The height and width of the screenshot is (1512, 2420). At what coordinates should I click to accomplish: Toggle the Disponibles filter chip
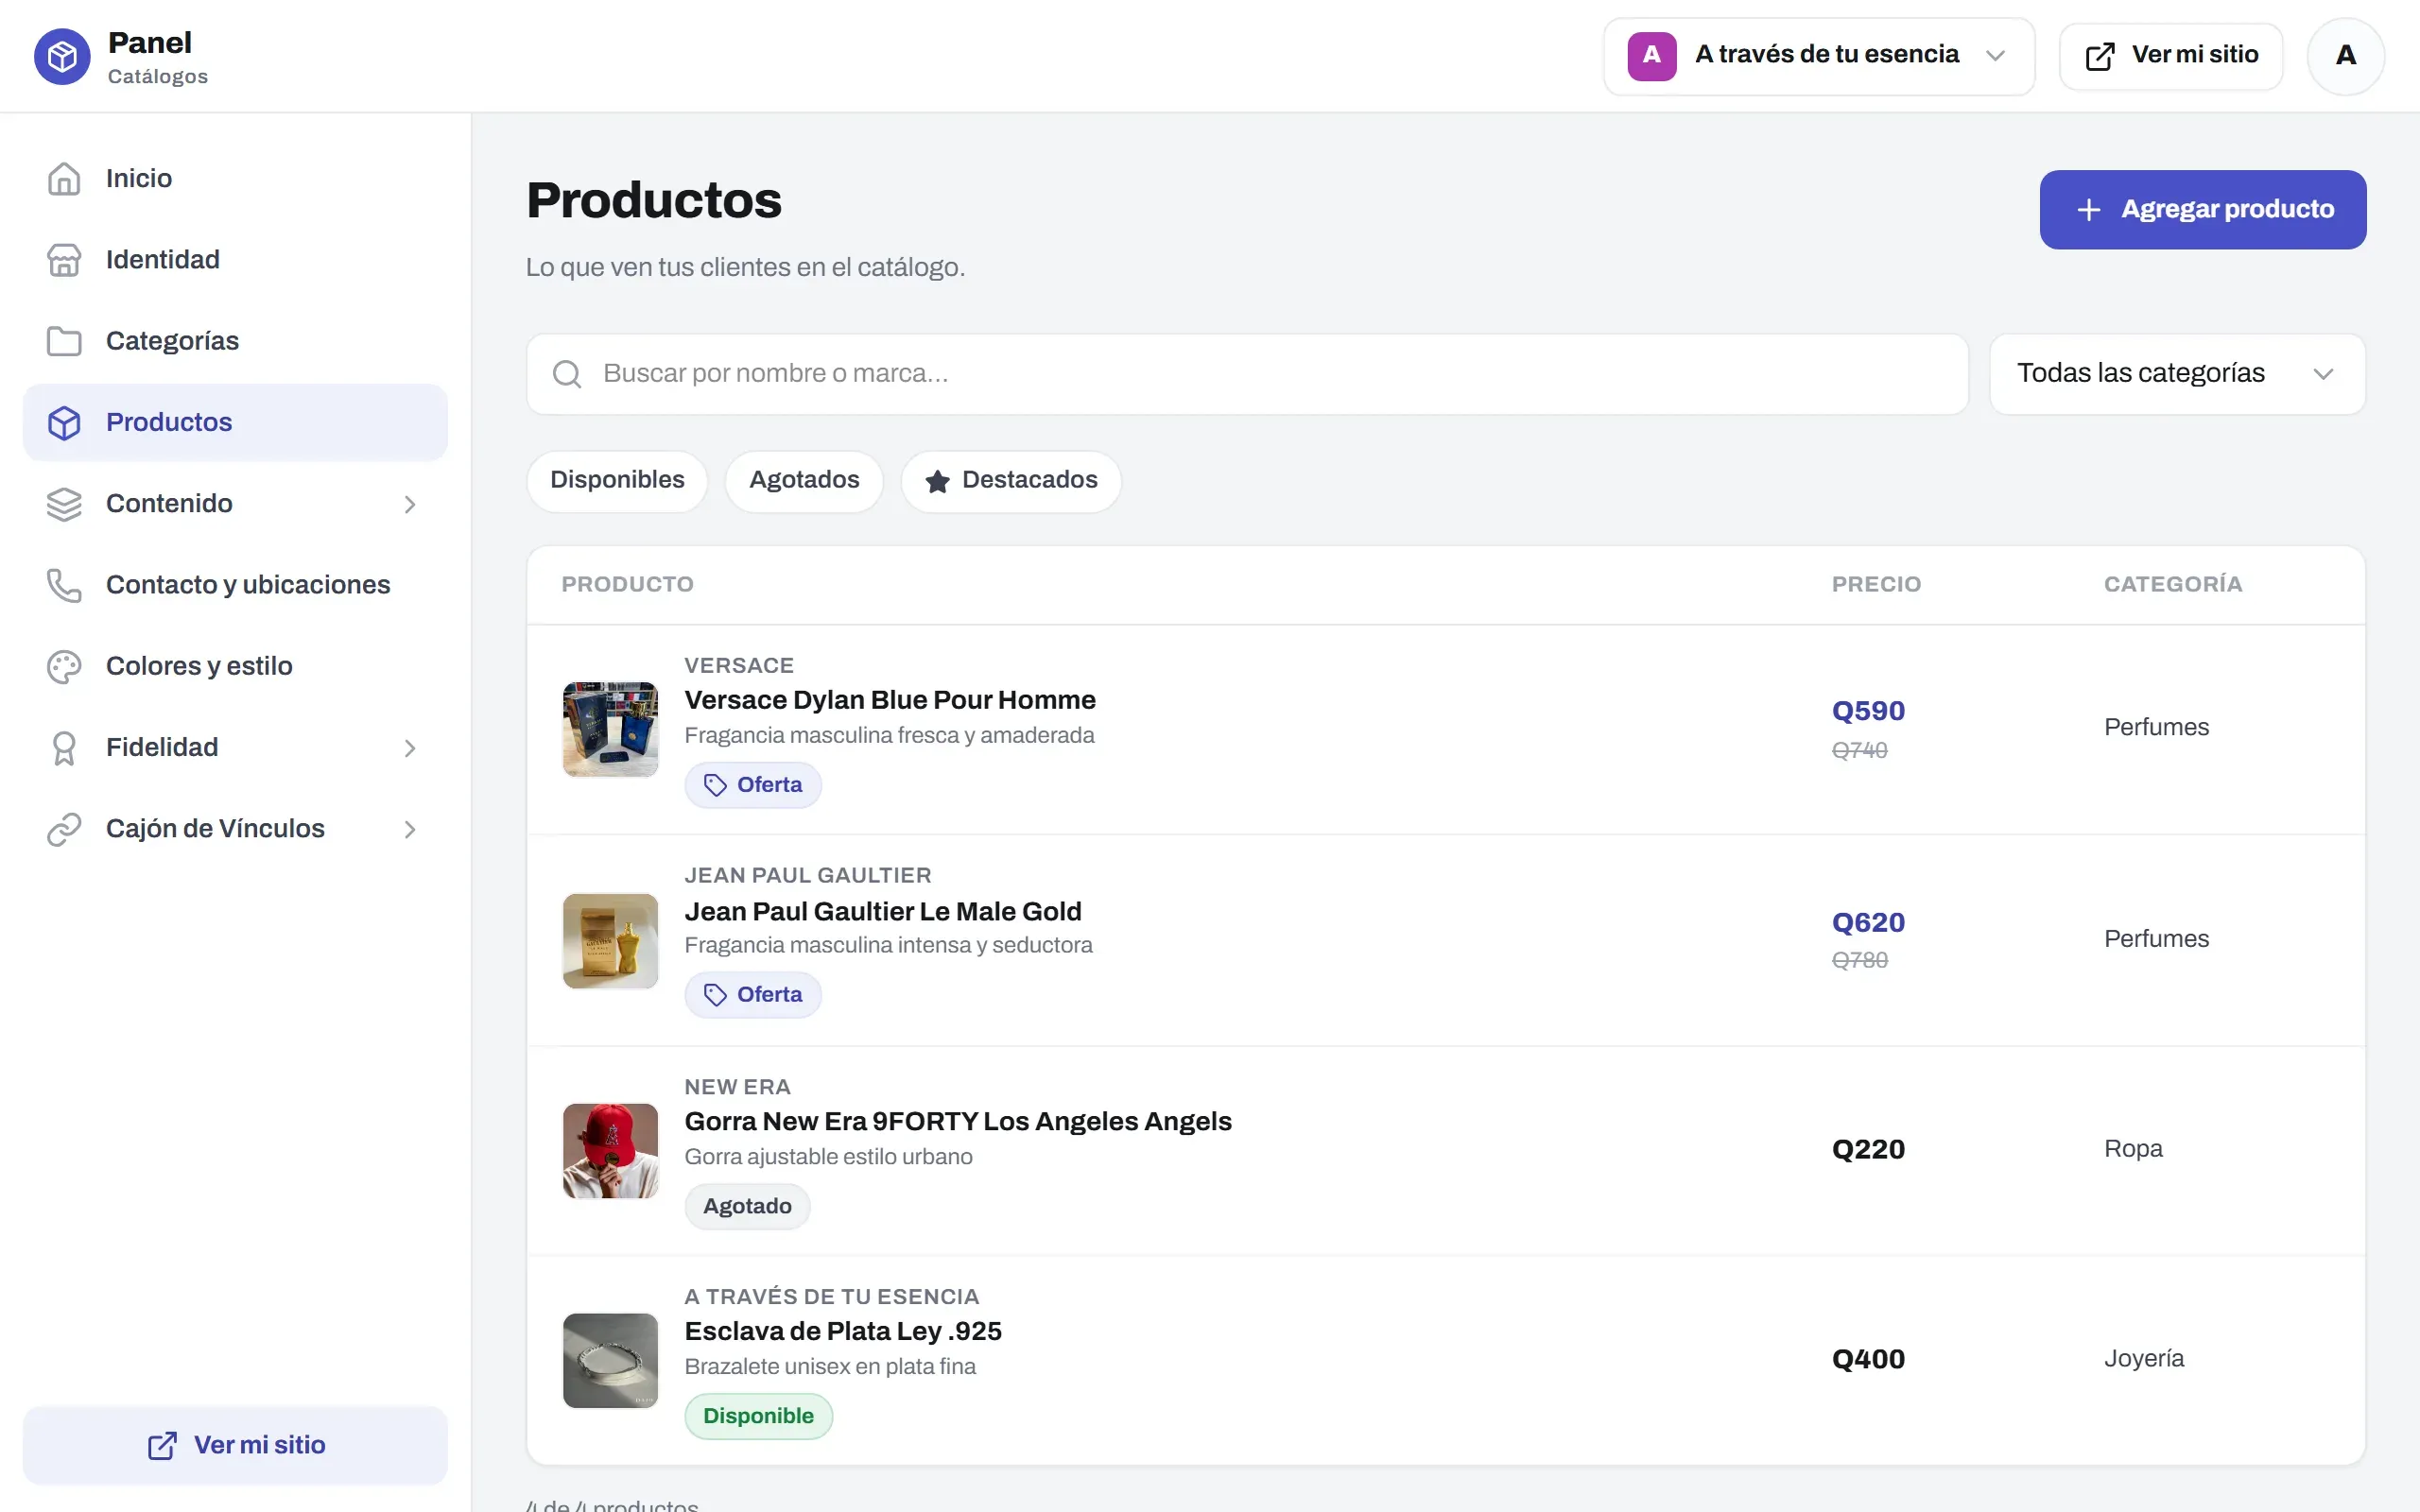[x=617, y=481]
